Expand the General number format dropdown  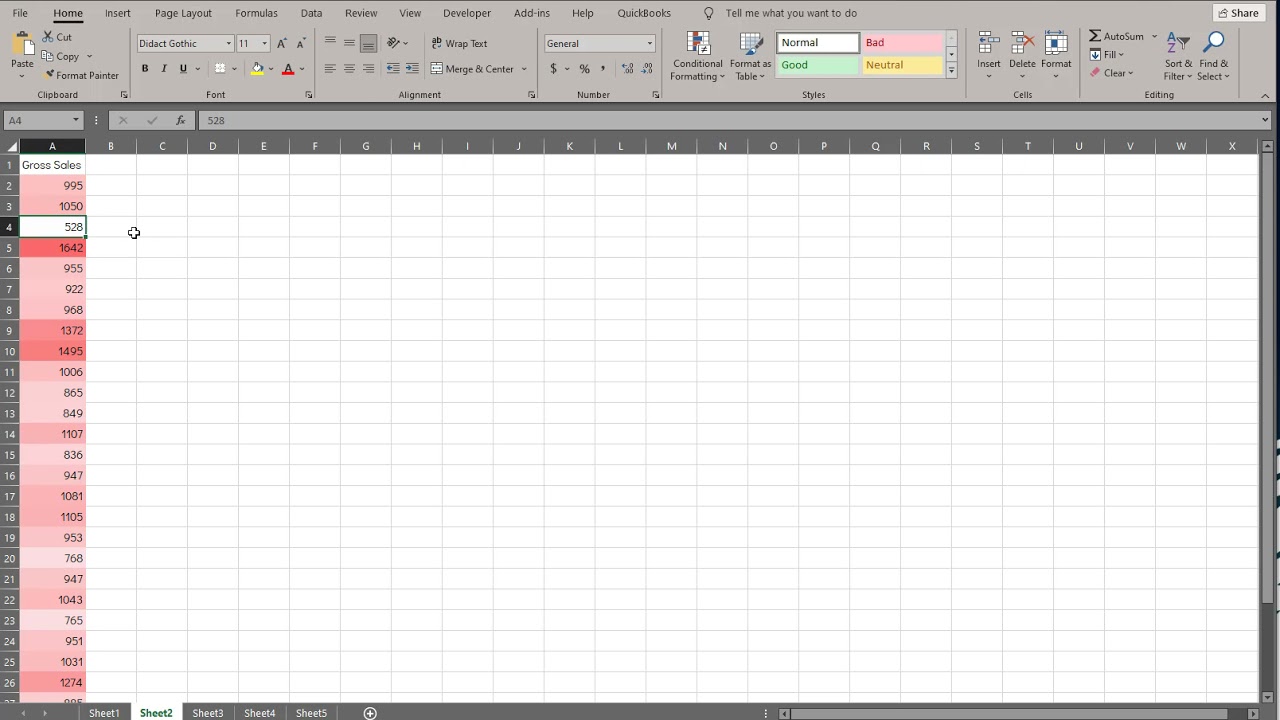[x=650, y=43]
